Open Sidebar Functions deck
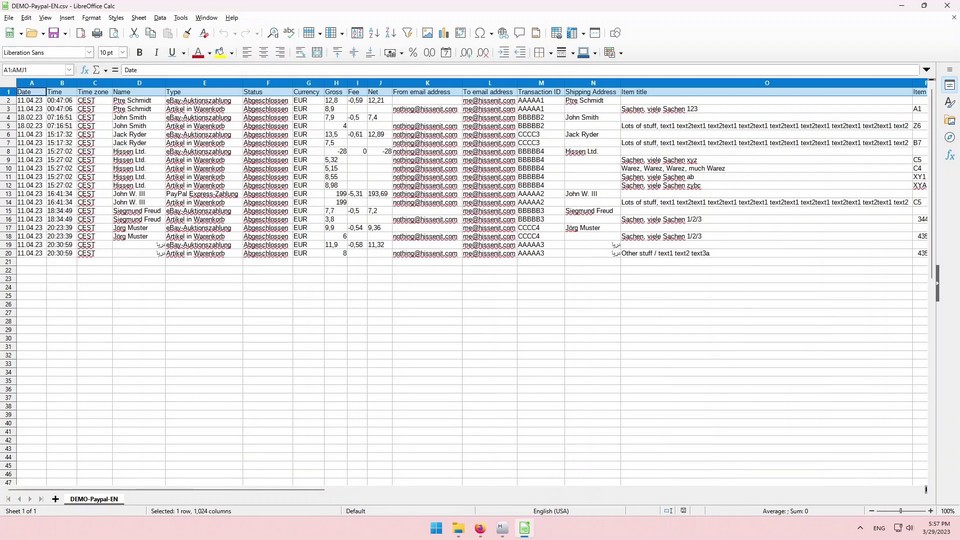Image resolution: width=960 pixels, height=540 pixels. click(x=950, y=155)
